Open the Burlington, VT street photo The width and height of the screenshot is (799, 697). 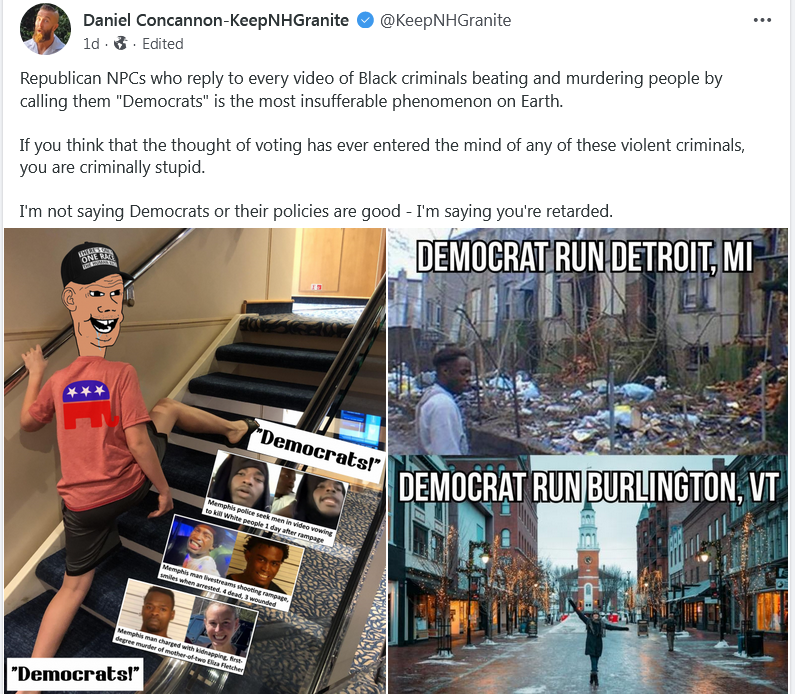tap(588, 575)
